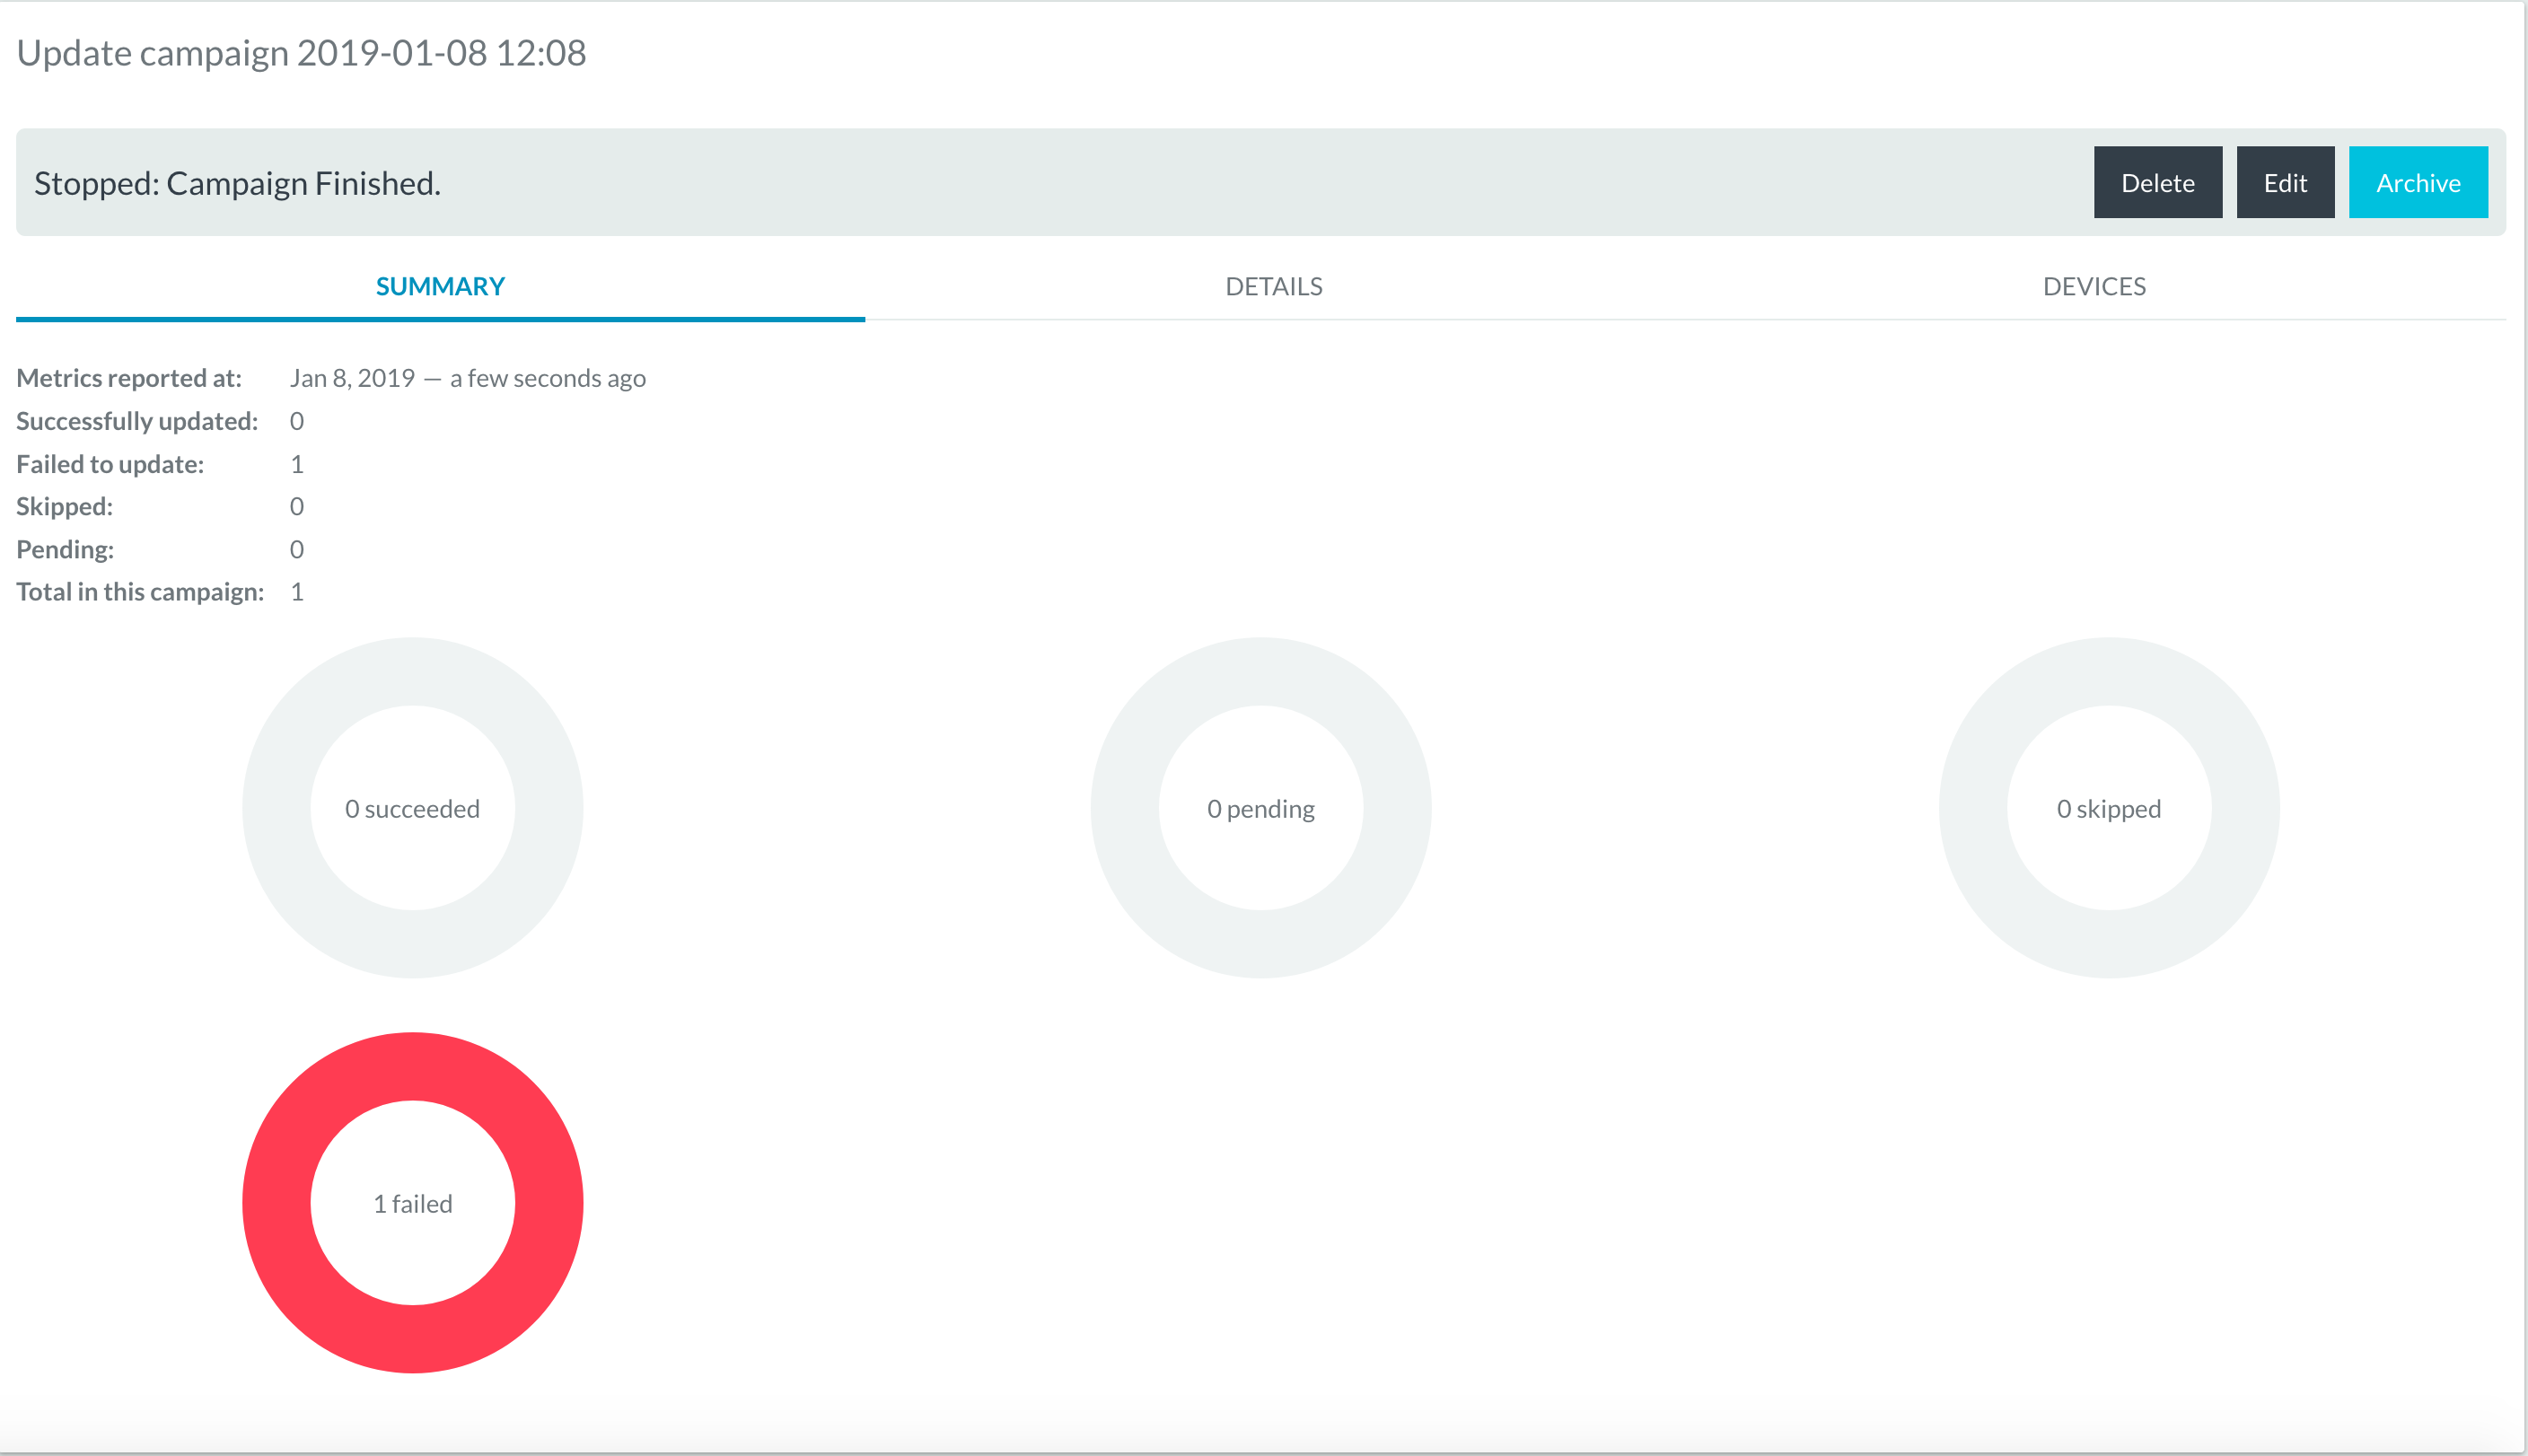Click the '1 failed' chart label
The height and width of the screenshot is (1456, 2528).
[x=413, y=1204]
